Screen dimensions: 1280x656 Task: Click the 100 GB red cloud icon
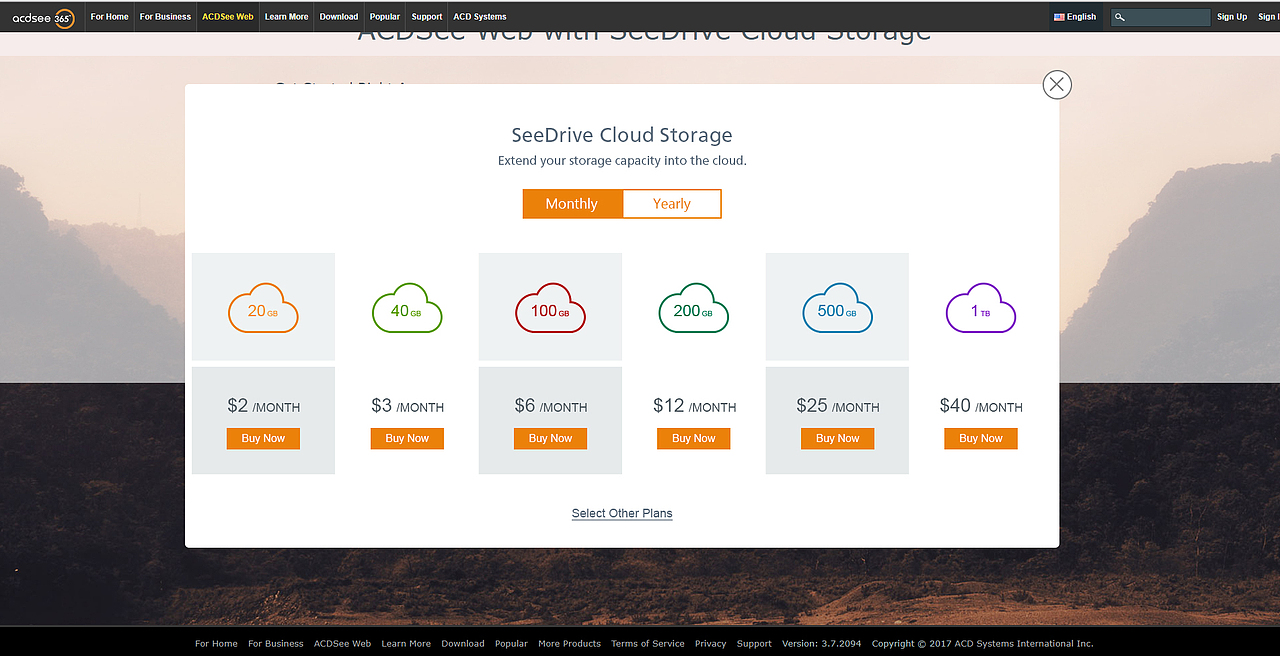coord(550,310)
